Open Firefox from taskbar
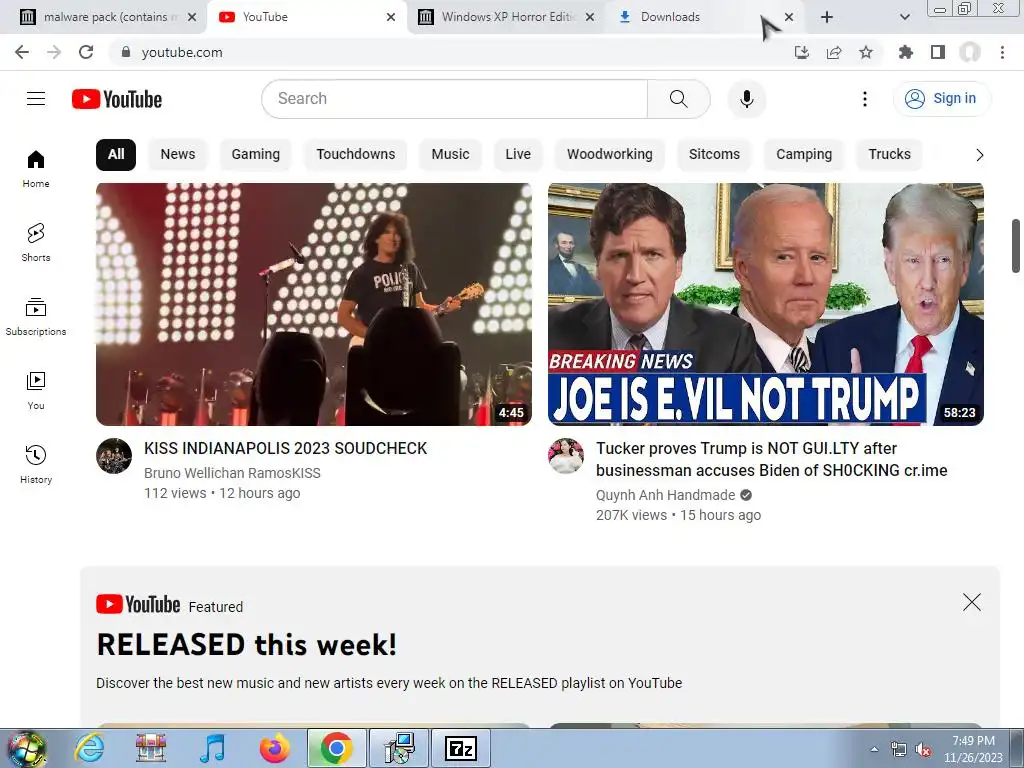The image size is (1024, 768). [275, 749]
